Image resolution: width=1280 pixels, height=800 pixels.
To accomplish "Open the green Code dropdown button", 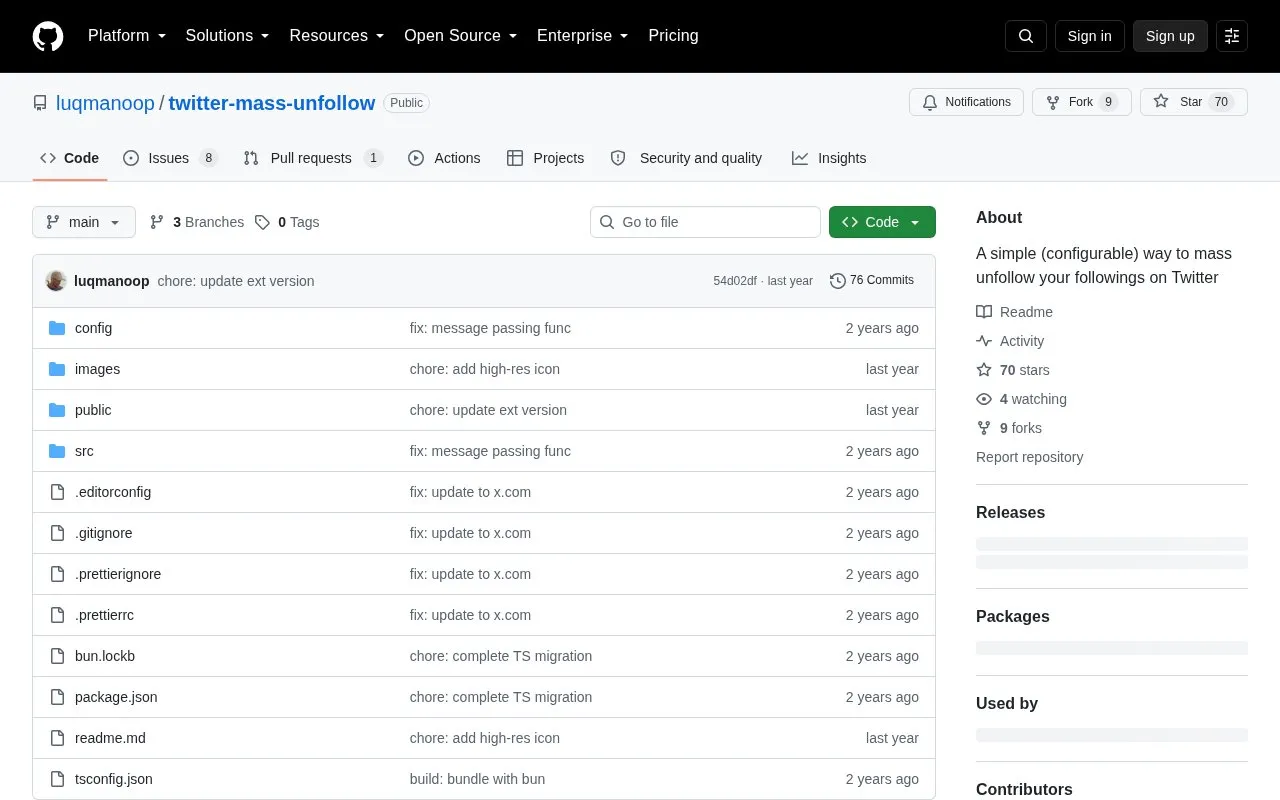I will 882,222.
